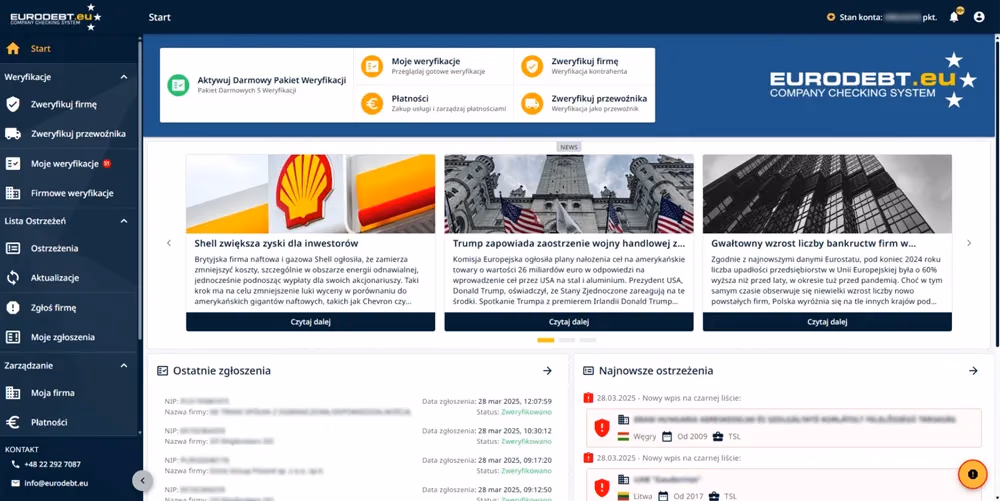
Task: Click the Litwa blacklist warning card
Action: (x=784, y=485)
